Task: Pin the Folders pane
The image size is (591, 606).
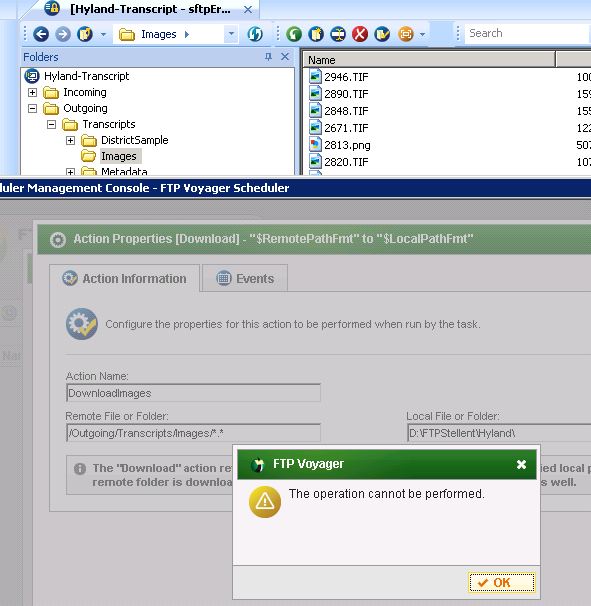Action: point(268,57)
